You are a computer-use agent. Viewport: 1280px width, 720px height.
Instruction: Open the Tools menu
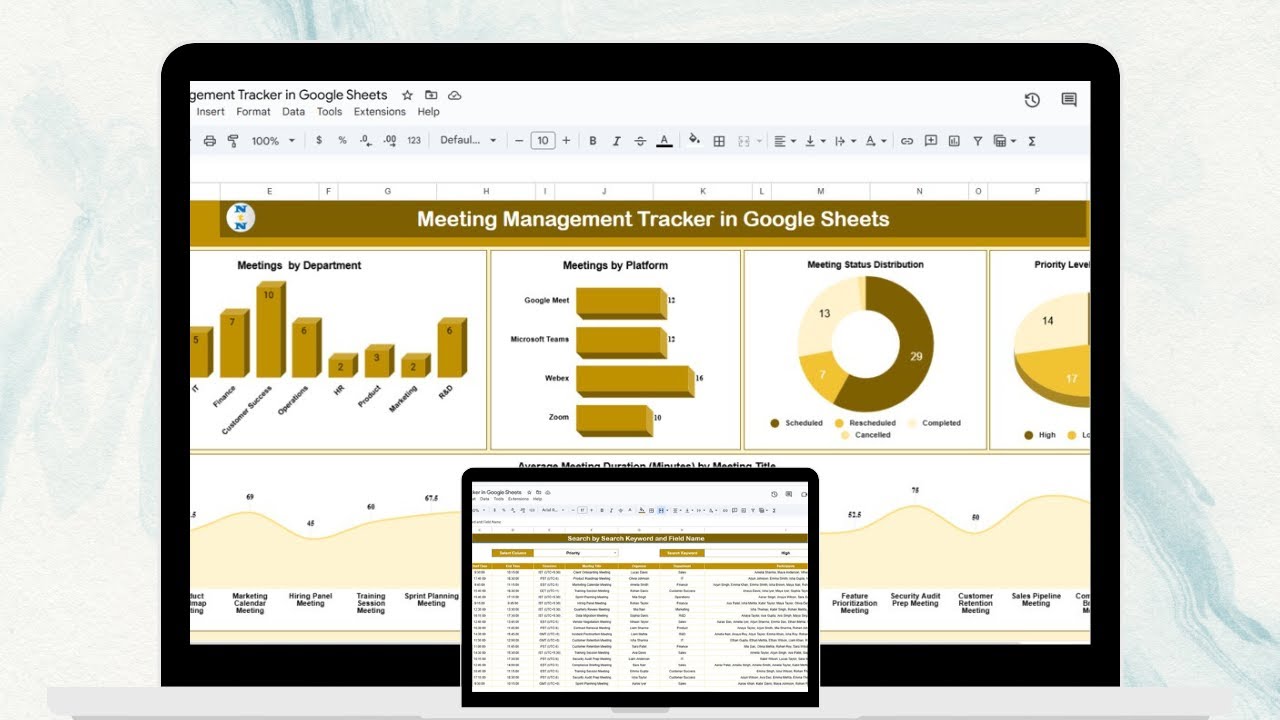(x=329, y=112)
